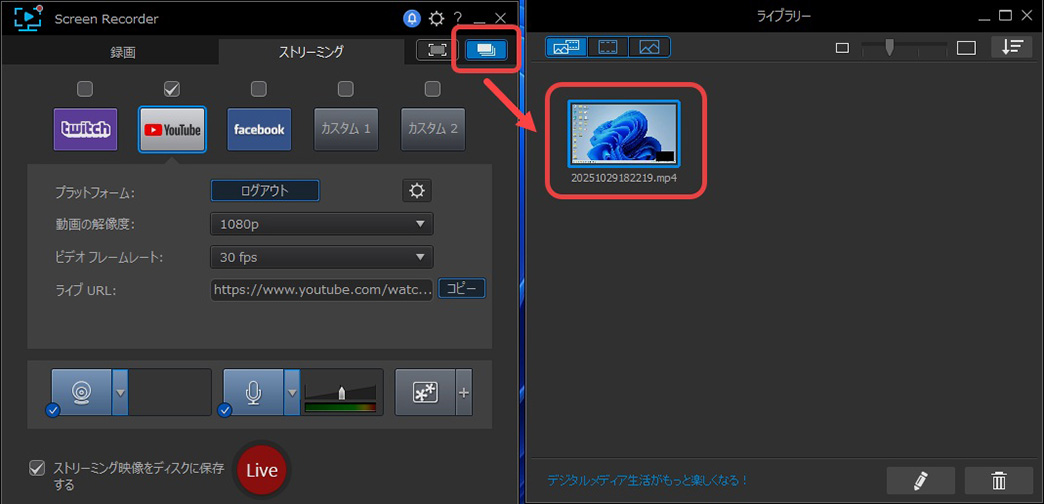Viewport: 1044px width, 504px height.
Task: Click the ログアウト button
Action: coord(265,190)
